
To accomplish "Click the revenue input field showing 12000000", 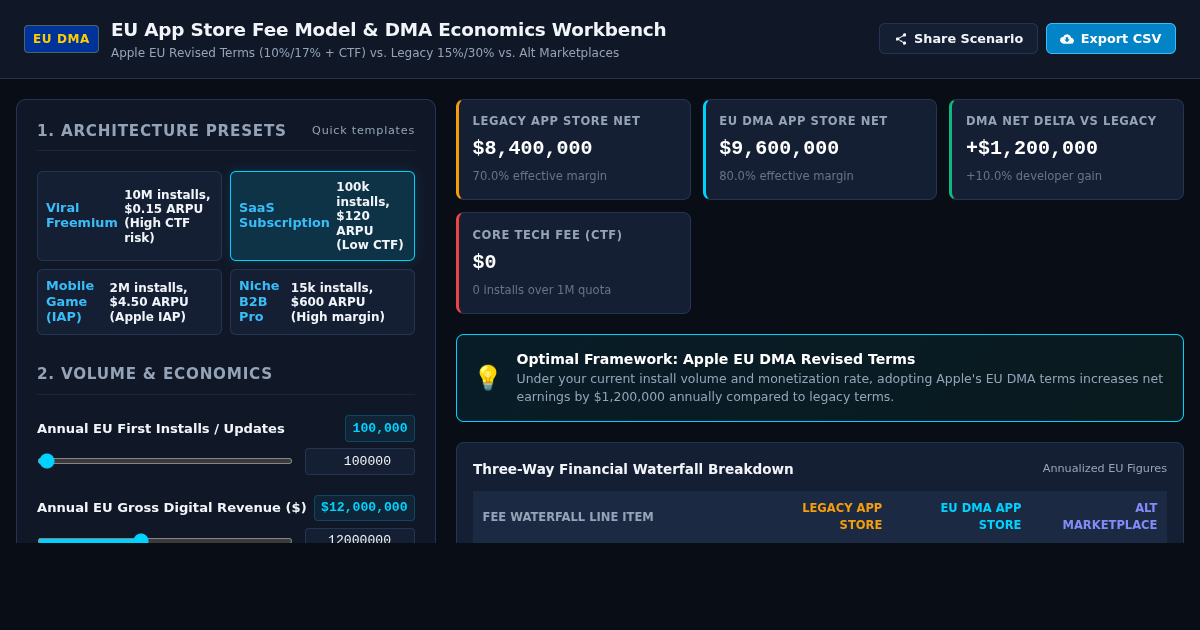I will (x=360, y=537).
